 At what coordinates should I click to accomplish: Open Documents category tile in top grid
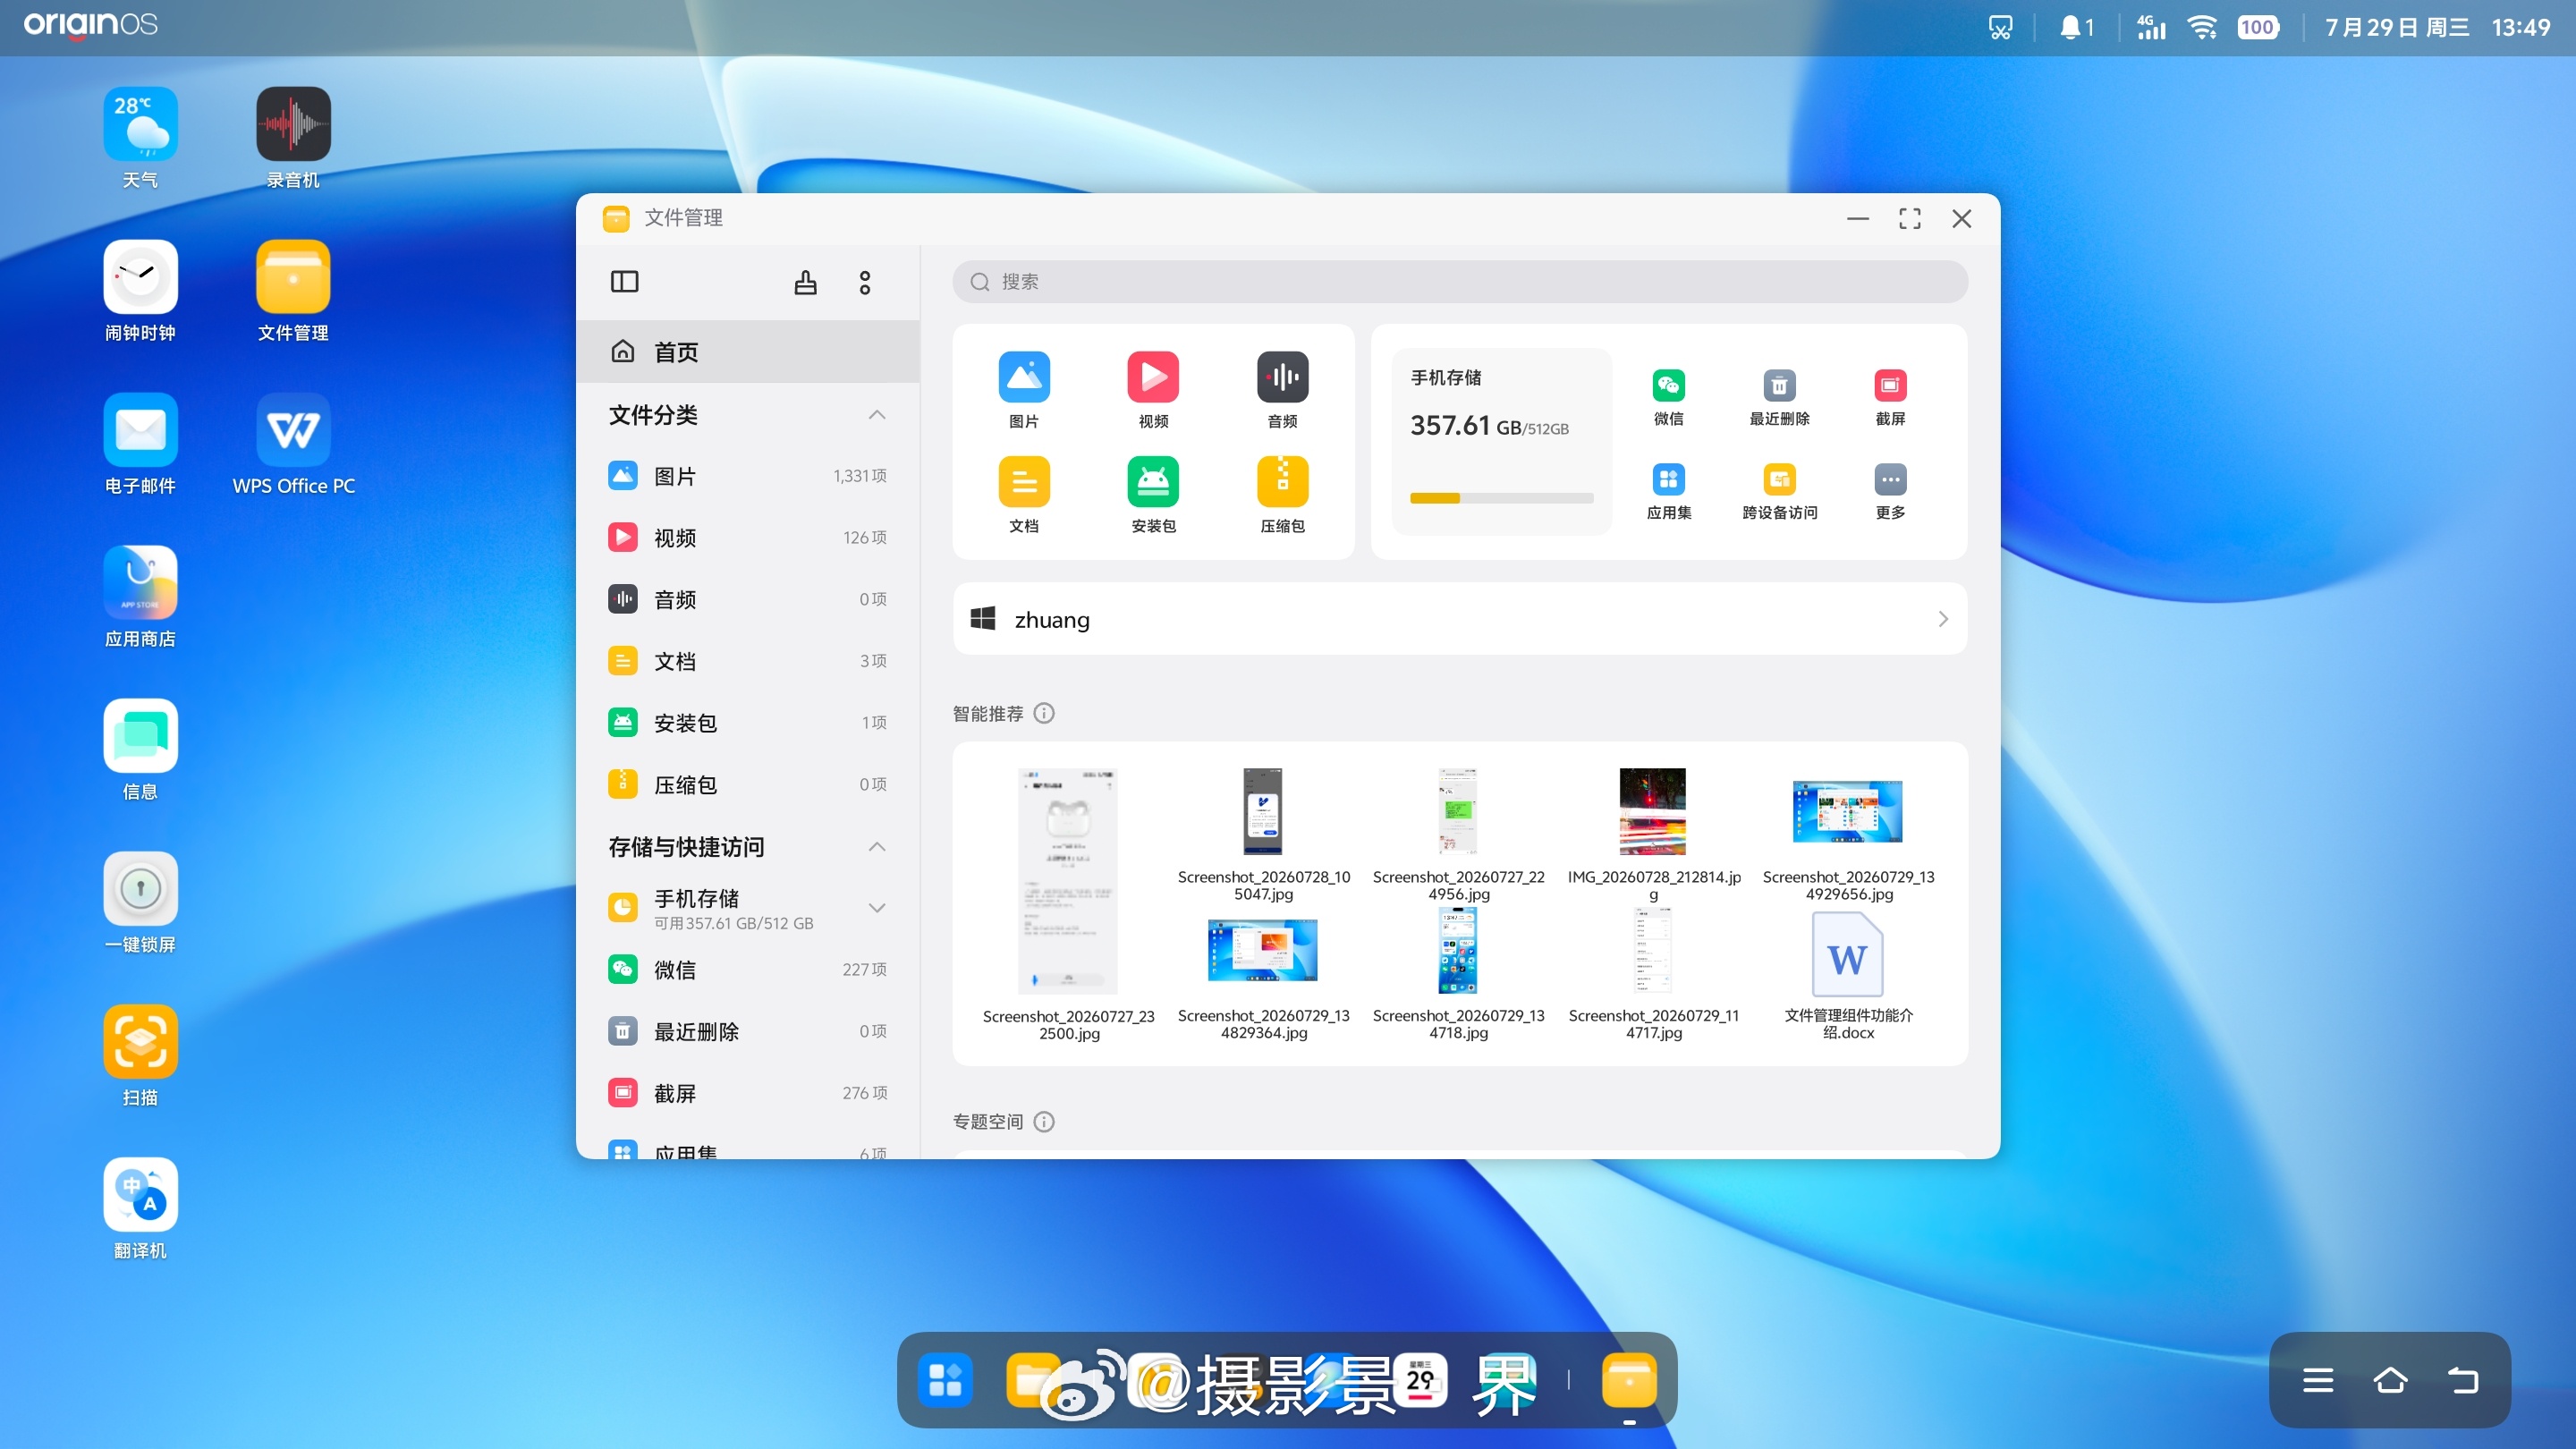coord(1024,495)
